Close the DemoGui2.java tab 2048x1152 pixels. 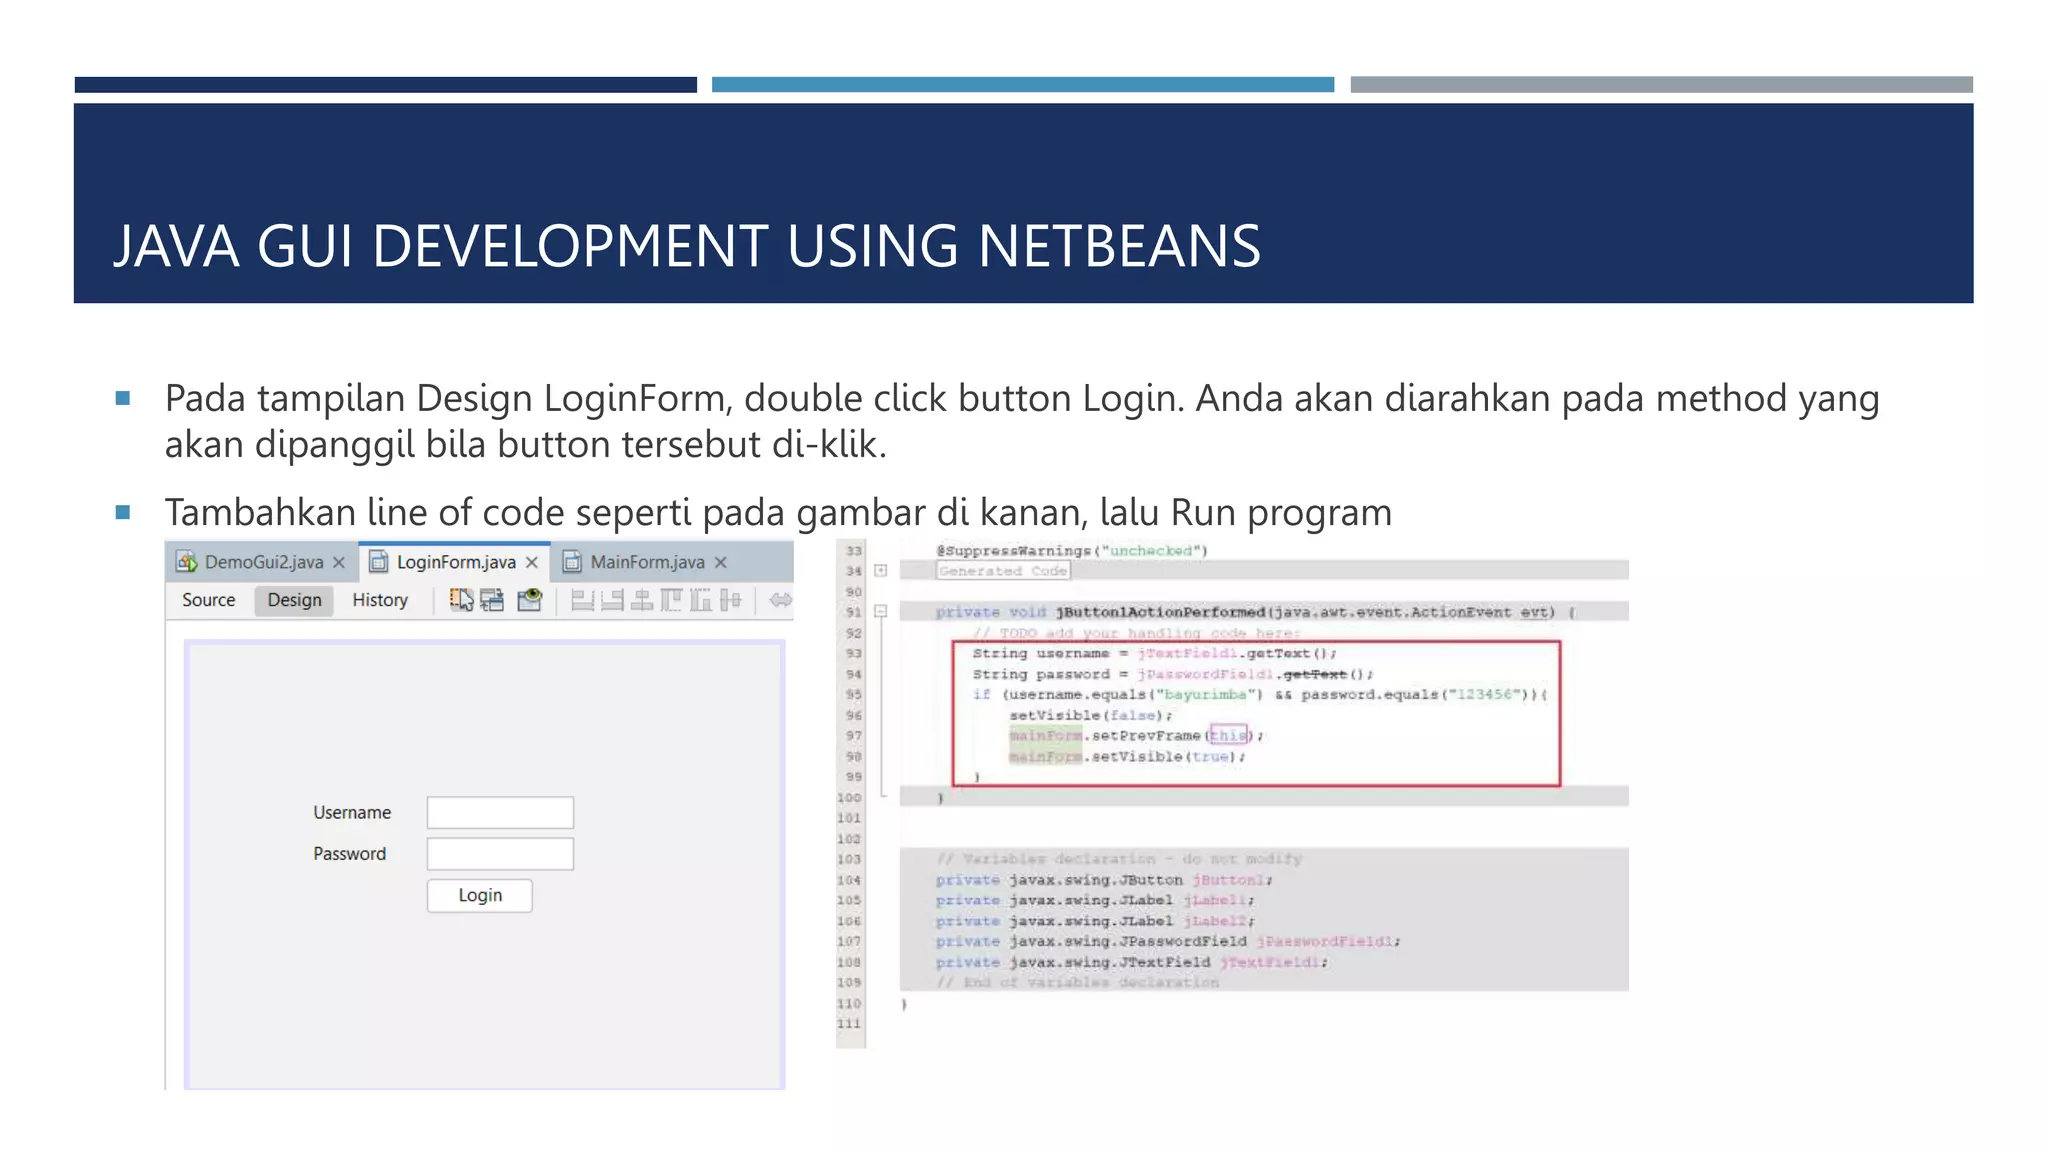pos(339,562)
